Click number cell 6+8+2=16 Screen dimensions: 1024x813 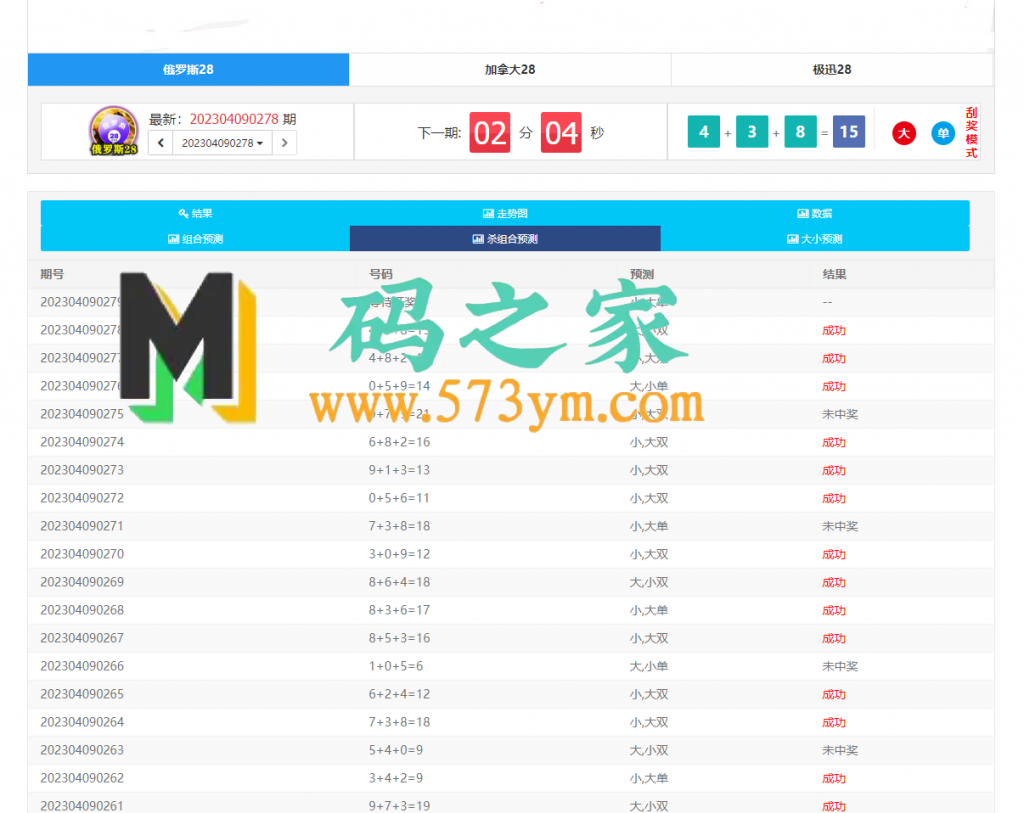[399, 442]
